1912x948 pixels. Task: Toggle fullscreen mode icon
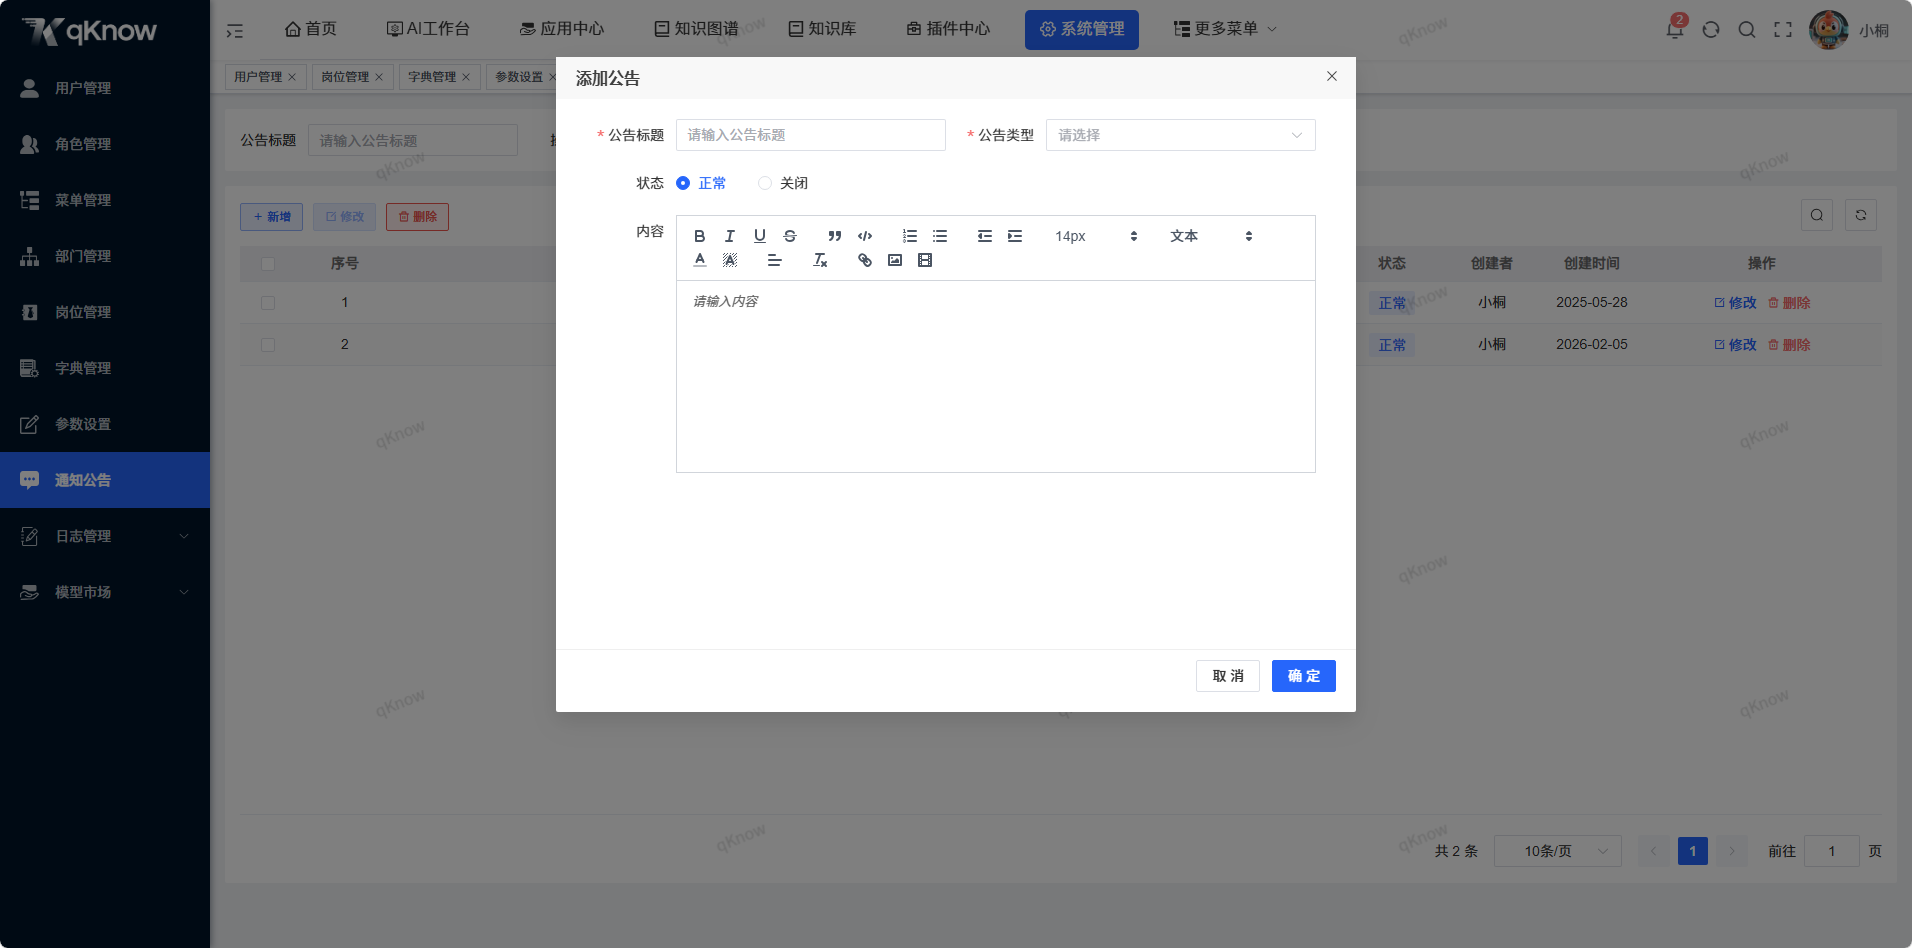1783,29
